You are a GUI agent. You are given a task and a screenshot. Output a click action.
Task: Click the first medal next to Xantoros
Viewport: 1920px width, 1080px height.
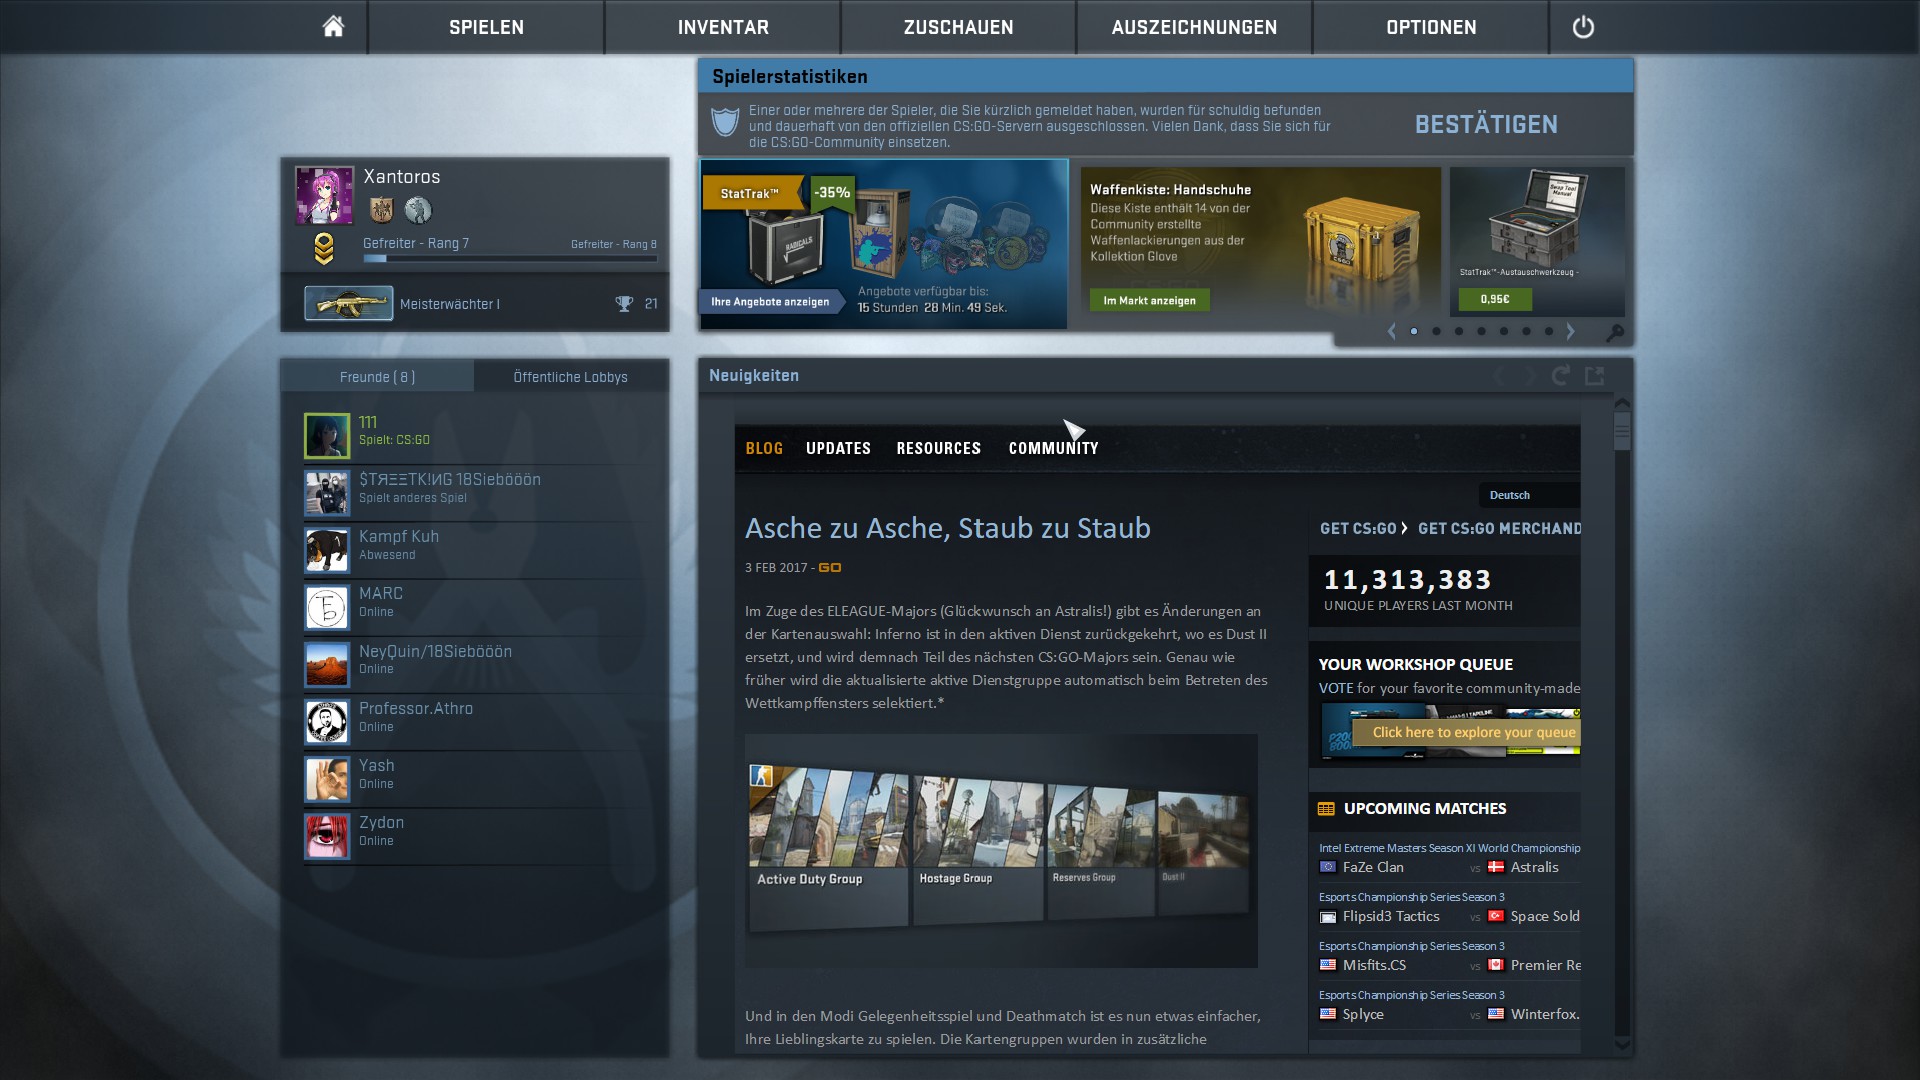[381, 210]
